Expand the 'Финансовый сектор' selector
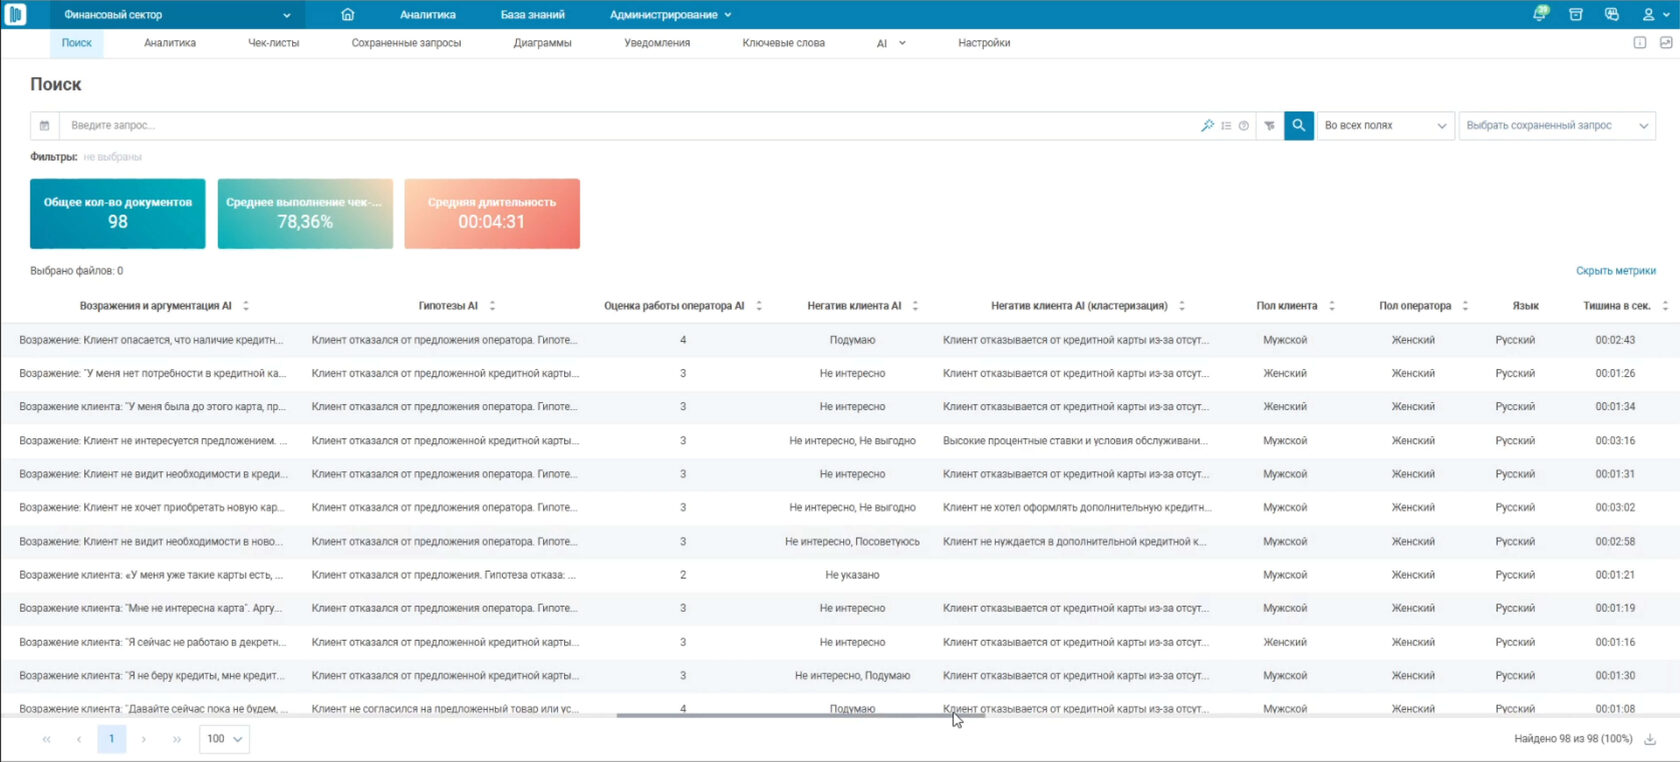The width and height of the screenshot is (1680, 762). tap(176, 14)
